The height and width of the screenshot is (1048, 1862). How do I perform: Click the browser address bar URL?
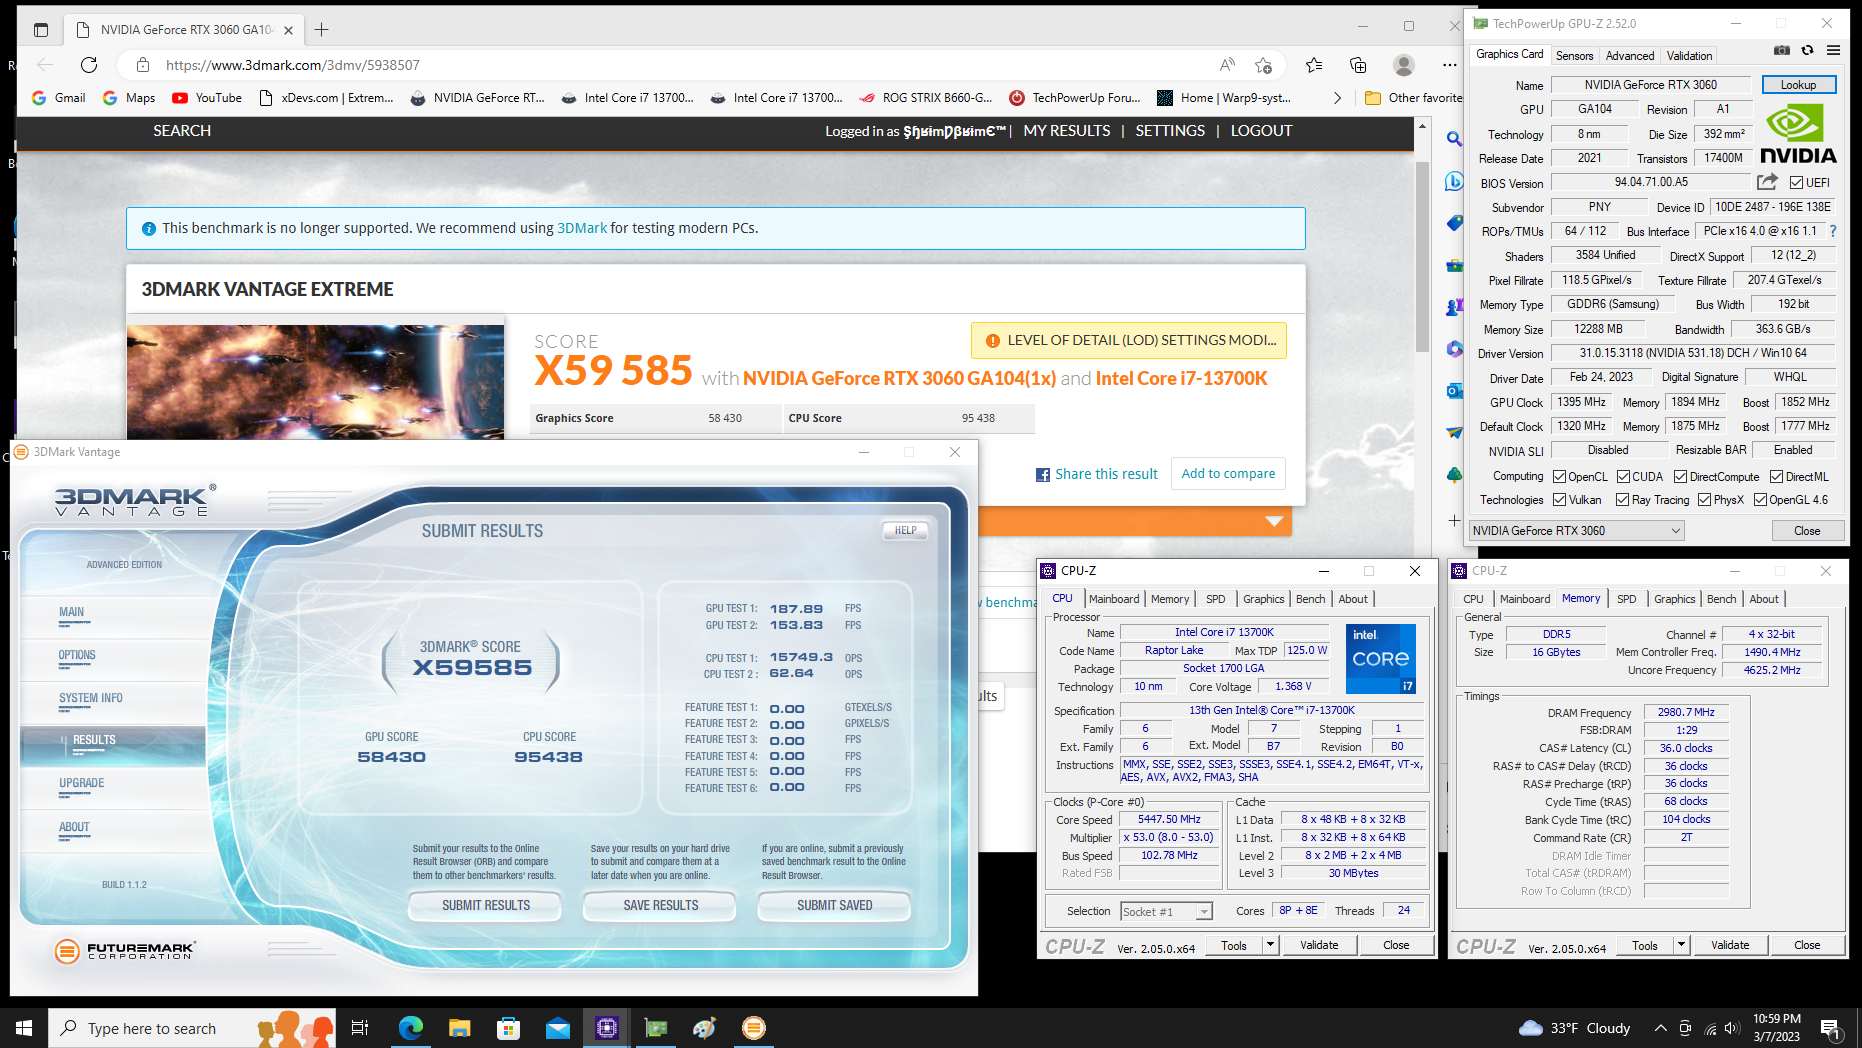(x=293, y=65)
